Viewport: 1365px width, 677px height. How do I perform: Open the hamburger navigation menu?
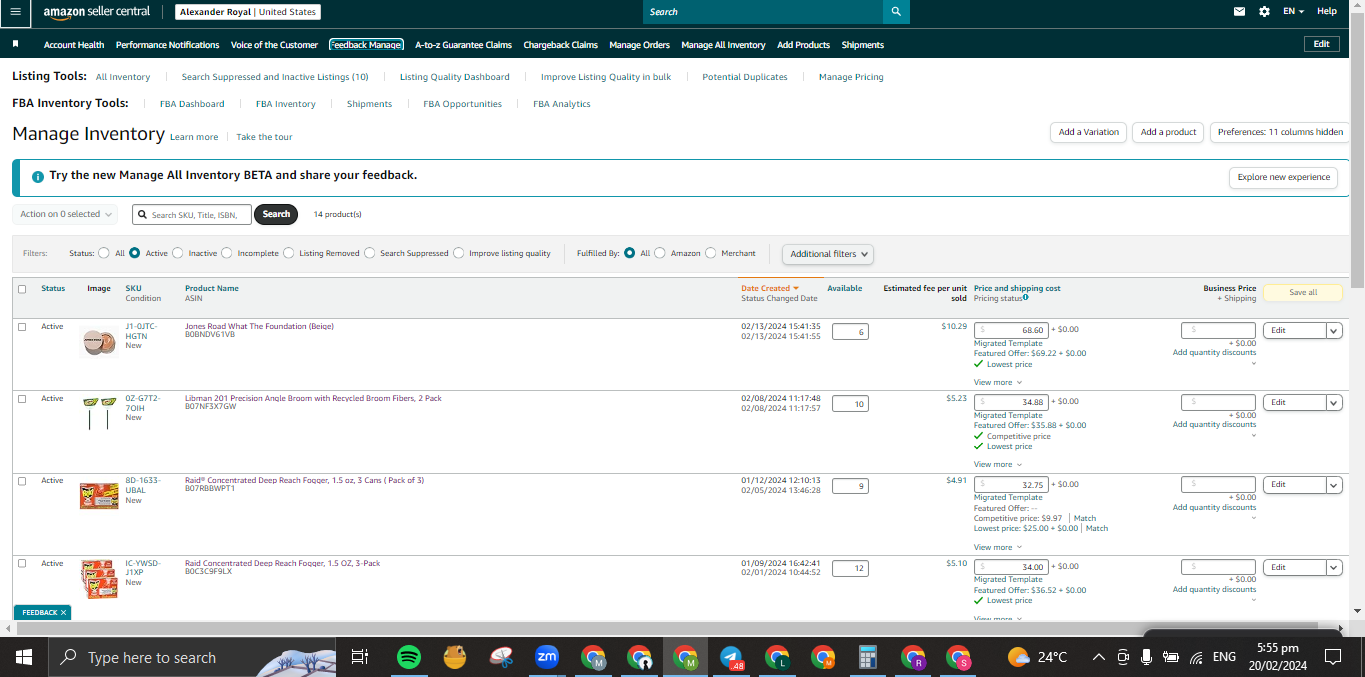(15, 12)
